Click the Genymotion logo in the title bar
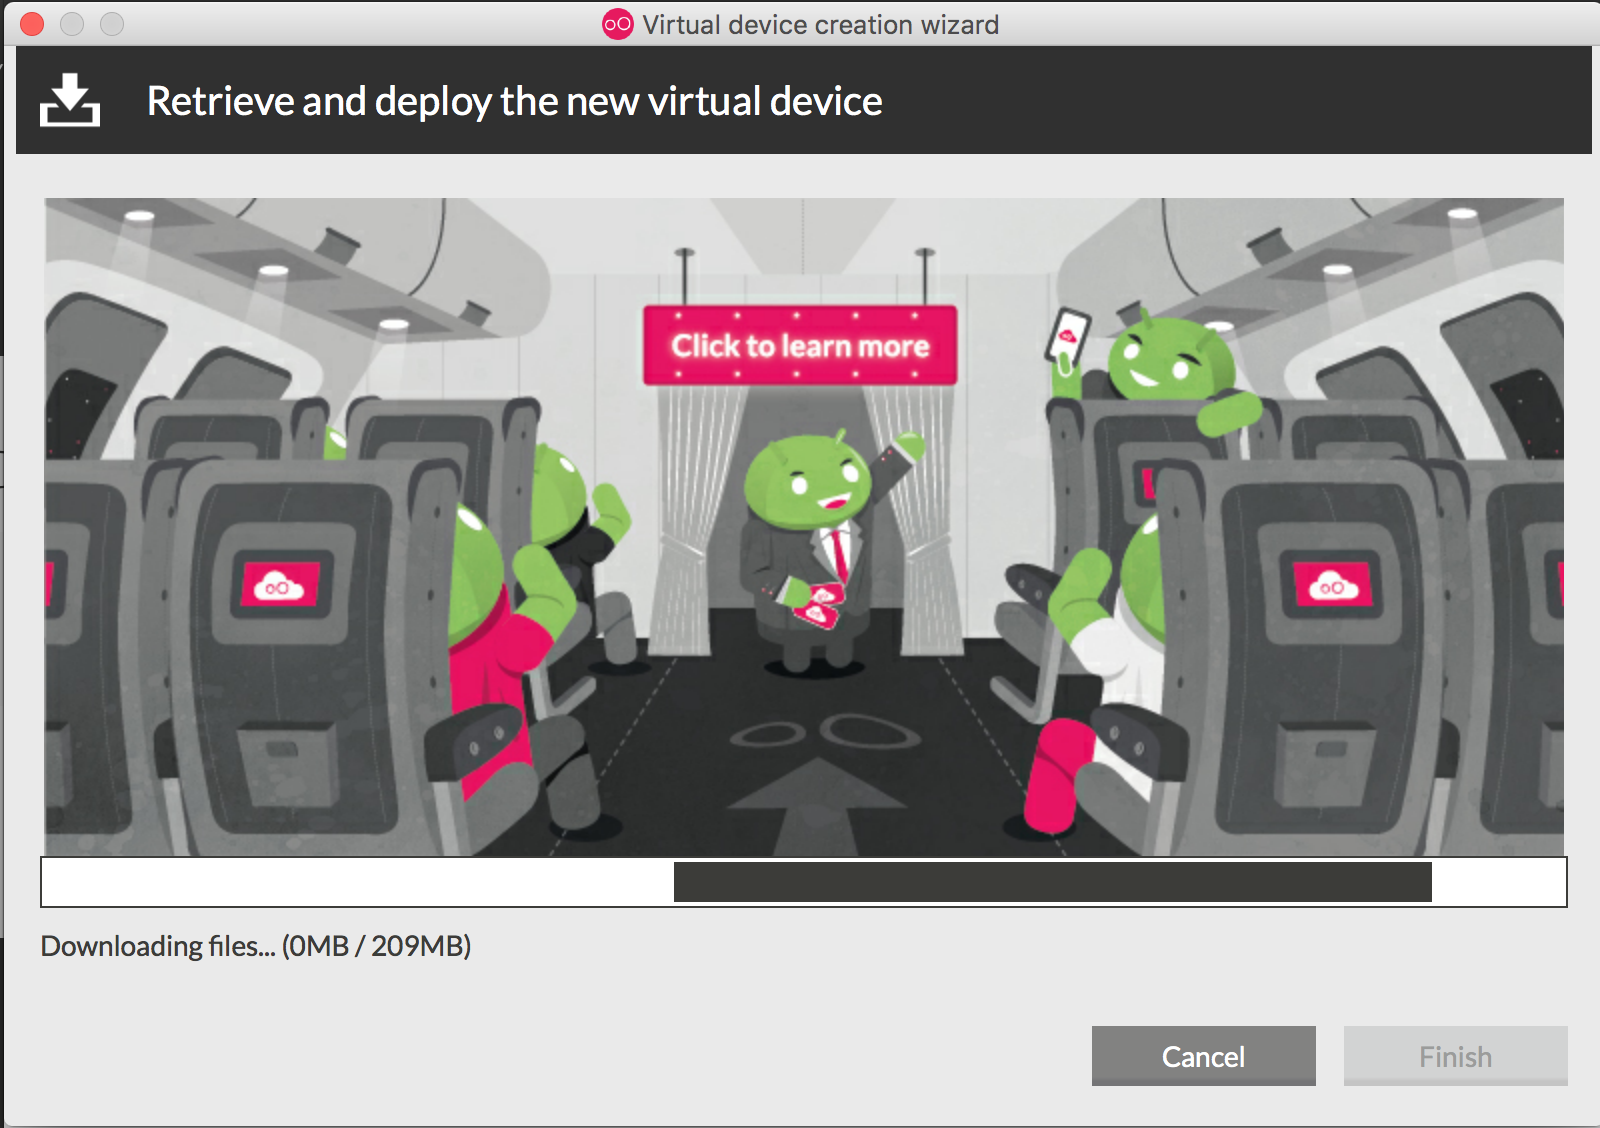 pyautogui.click(x=618, y=24)
